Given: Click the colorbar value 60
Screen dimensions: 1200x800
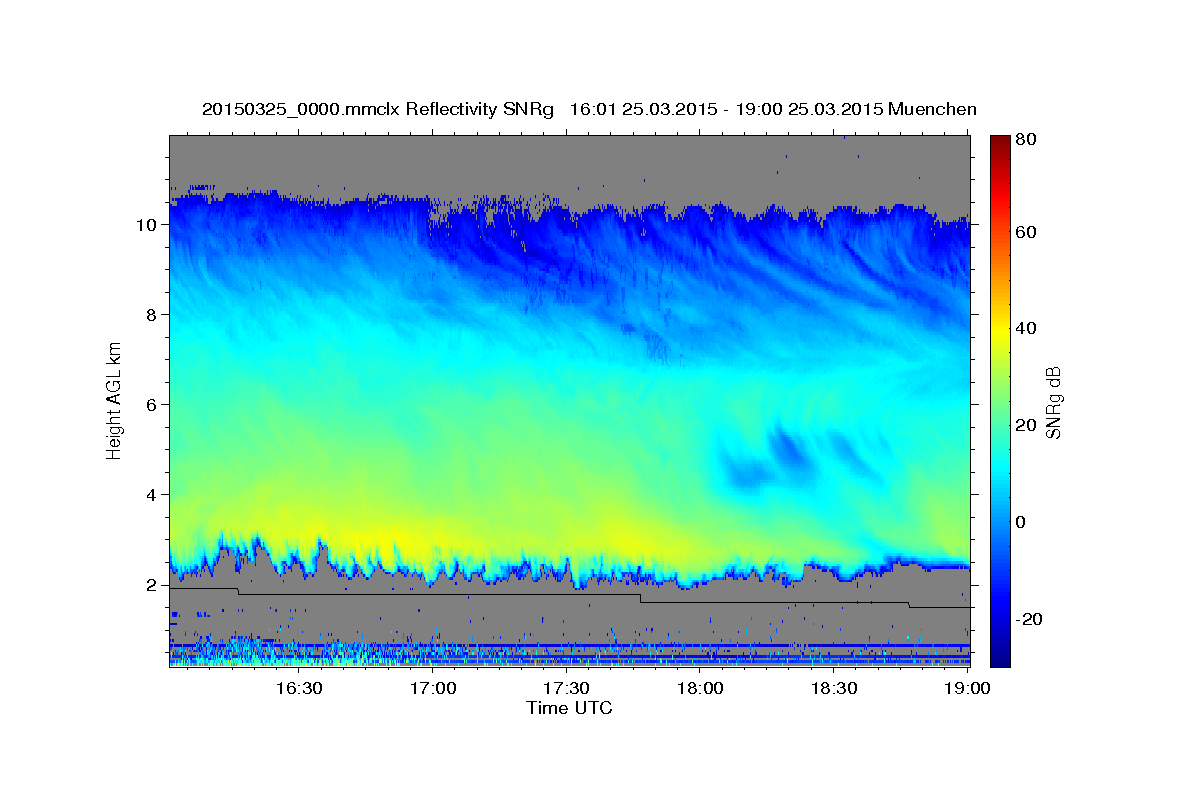Looking at the screenshot, I should click(x=1026, y=232).
